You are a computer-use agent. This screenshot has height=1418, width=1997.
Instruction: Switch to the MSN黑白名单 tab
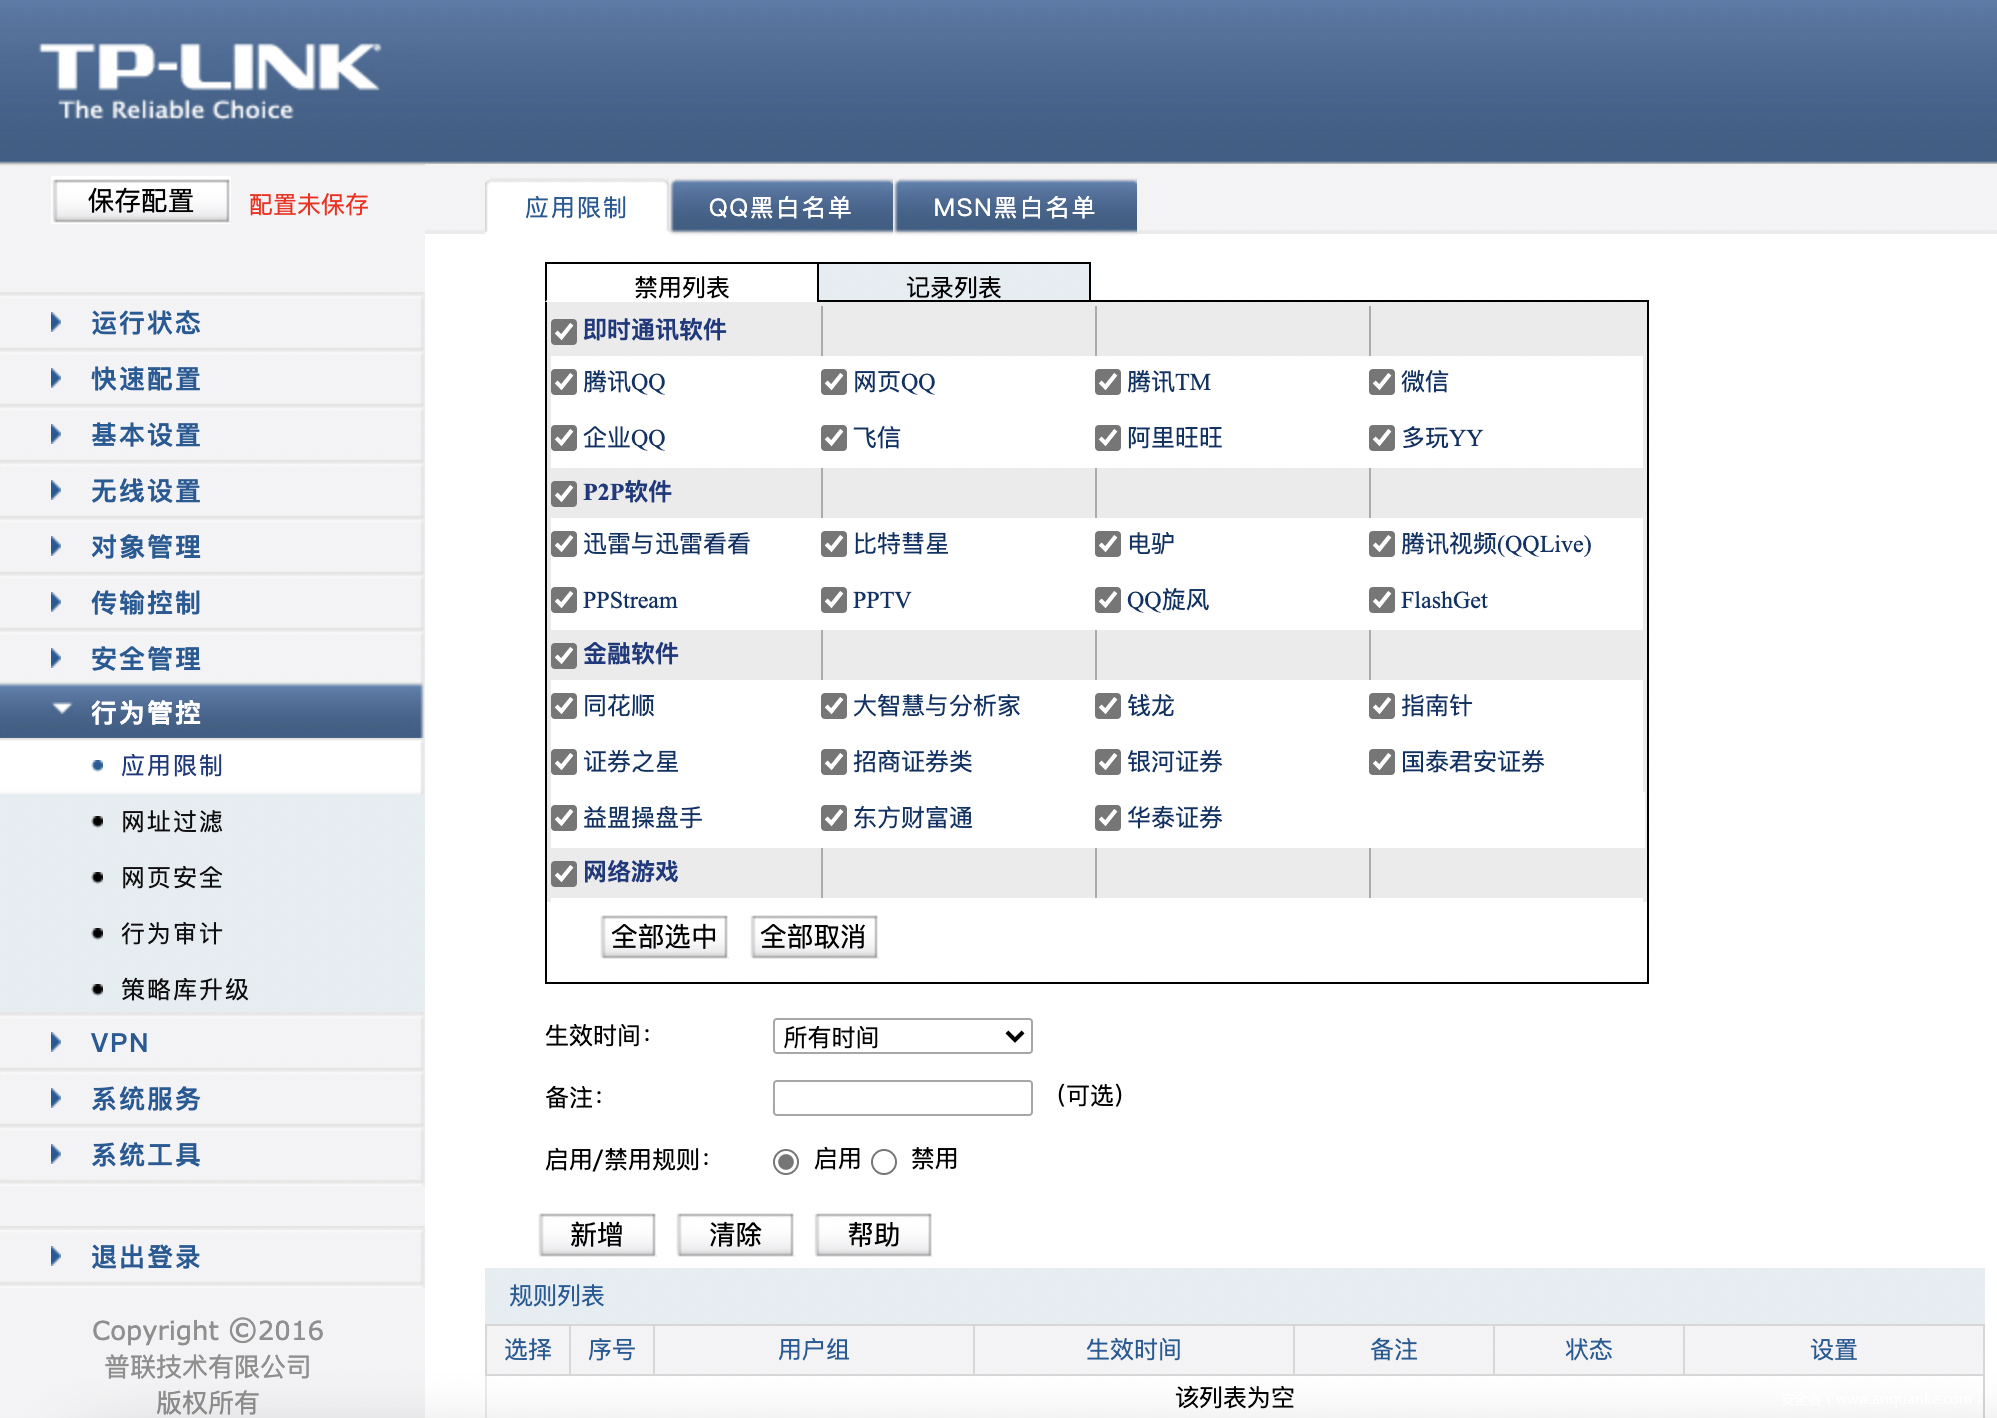click(1014, 207)
